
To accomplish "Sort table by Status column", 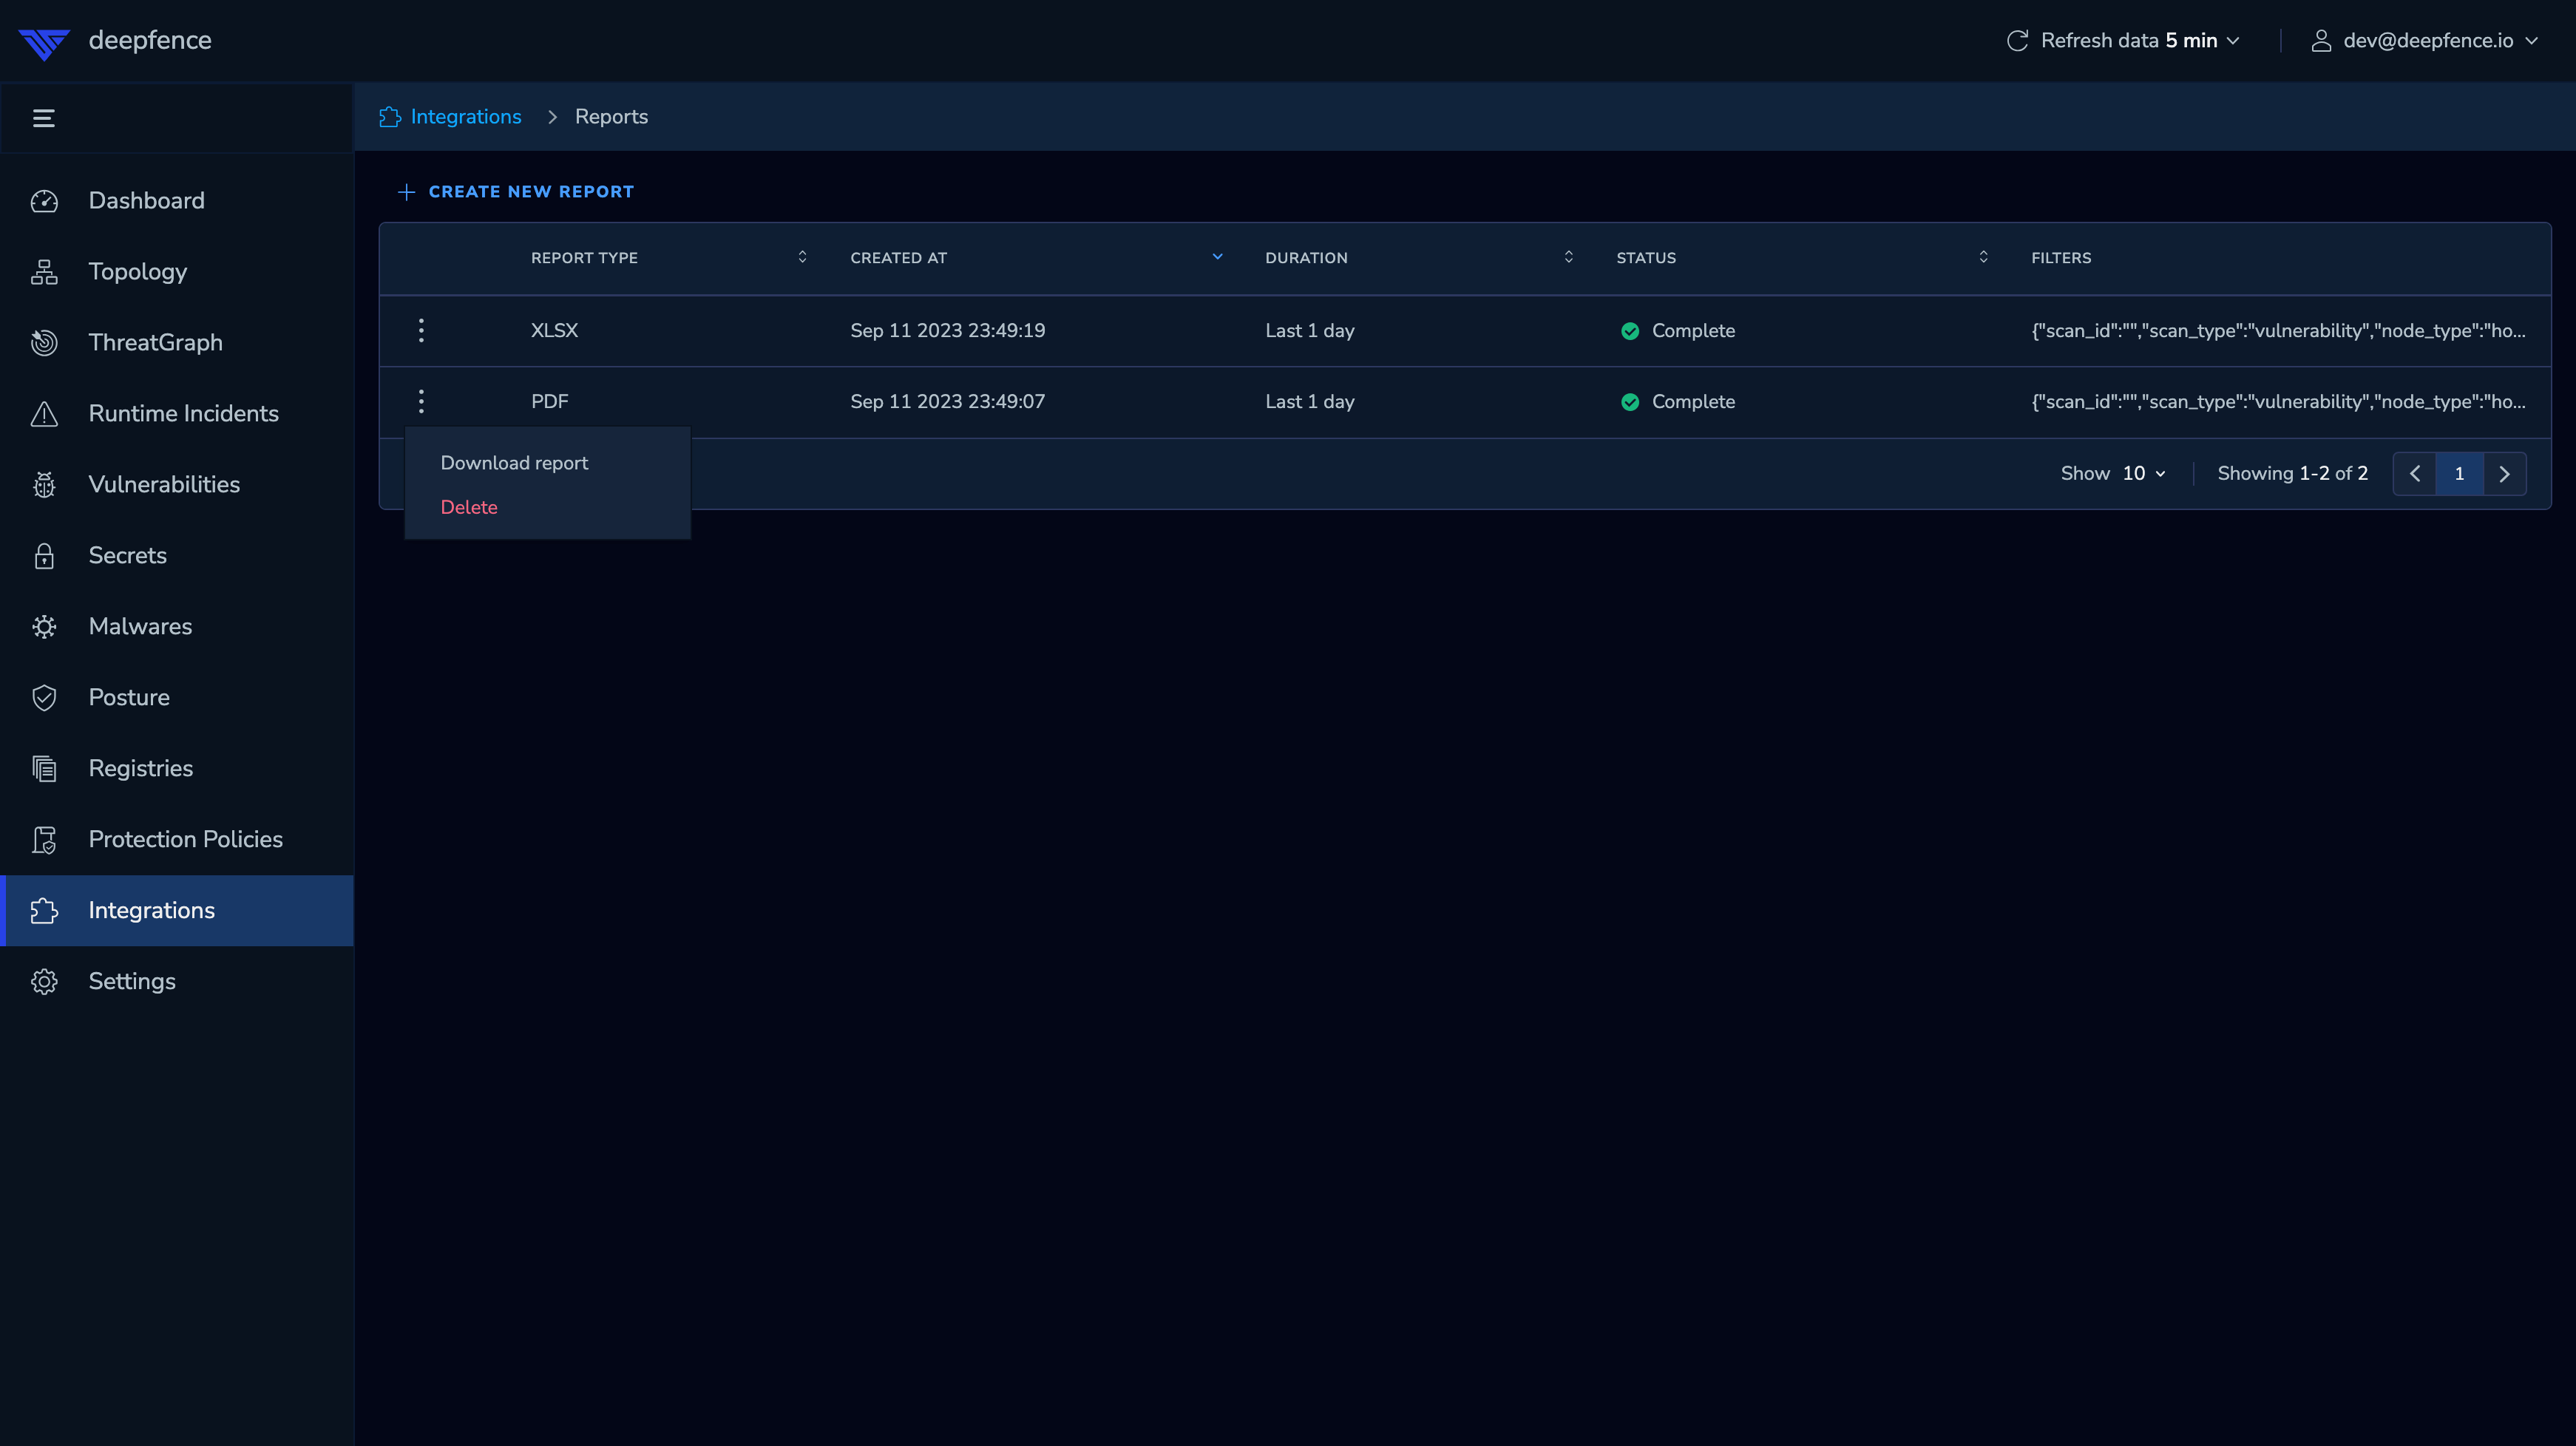I will coord(1983,257).
